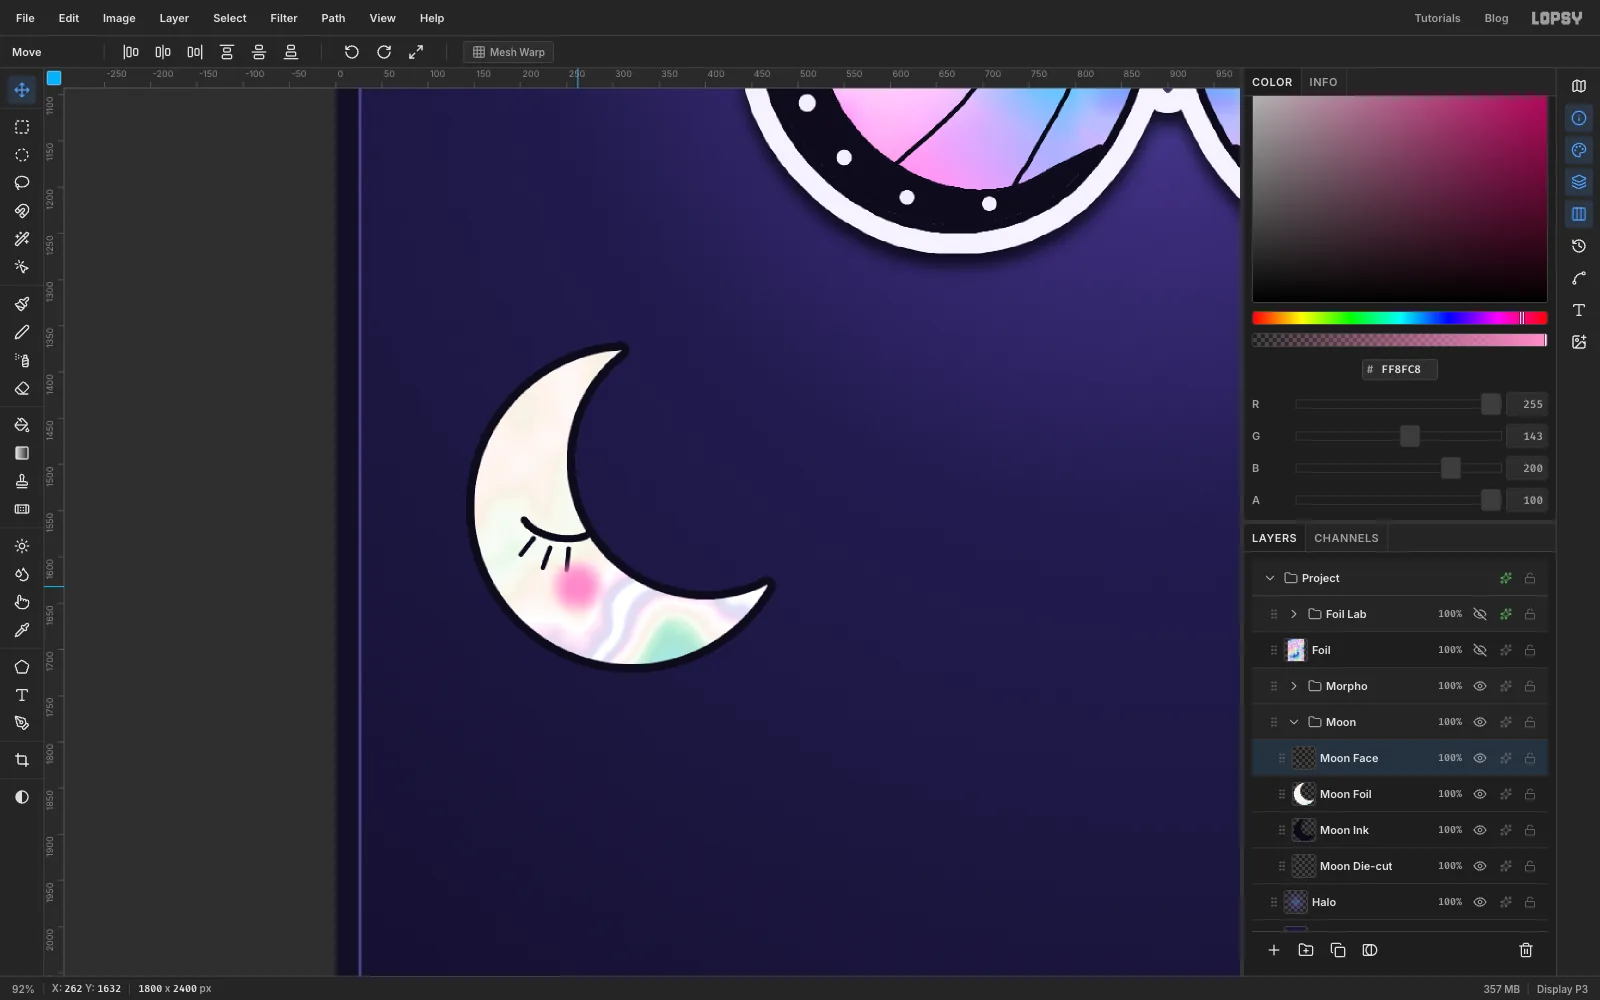
Task: Select the Move tool in the left toolbar
Action: 22,90
